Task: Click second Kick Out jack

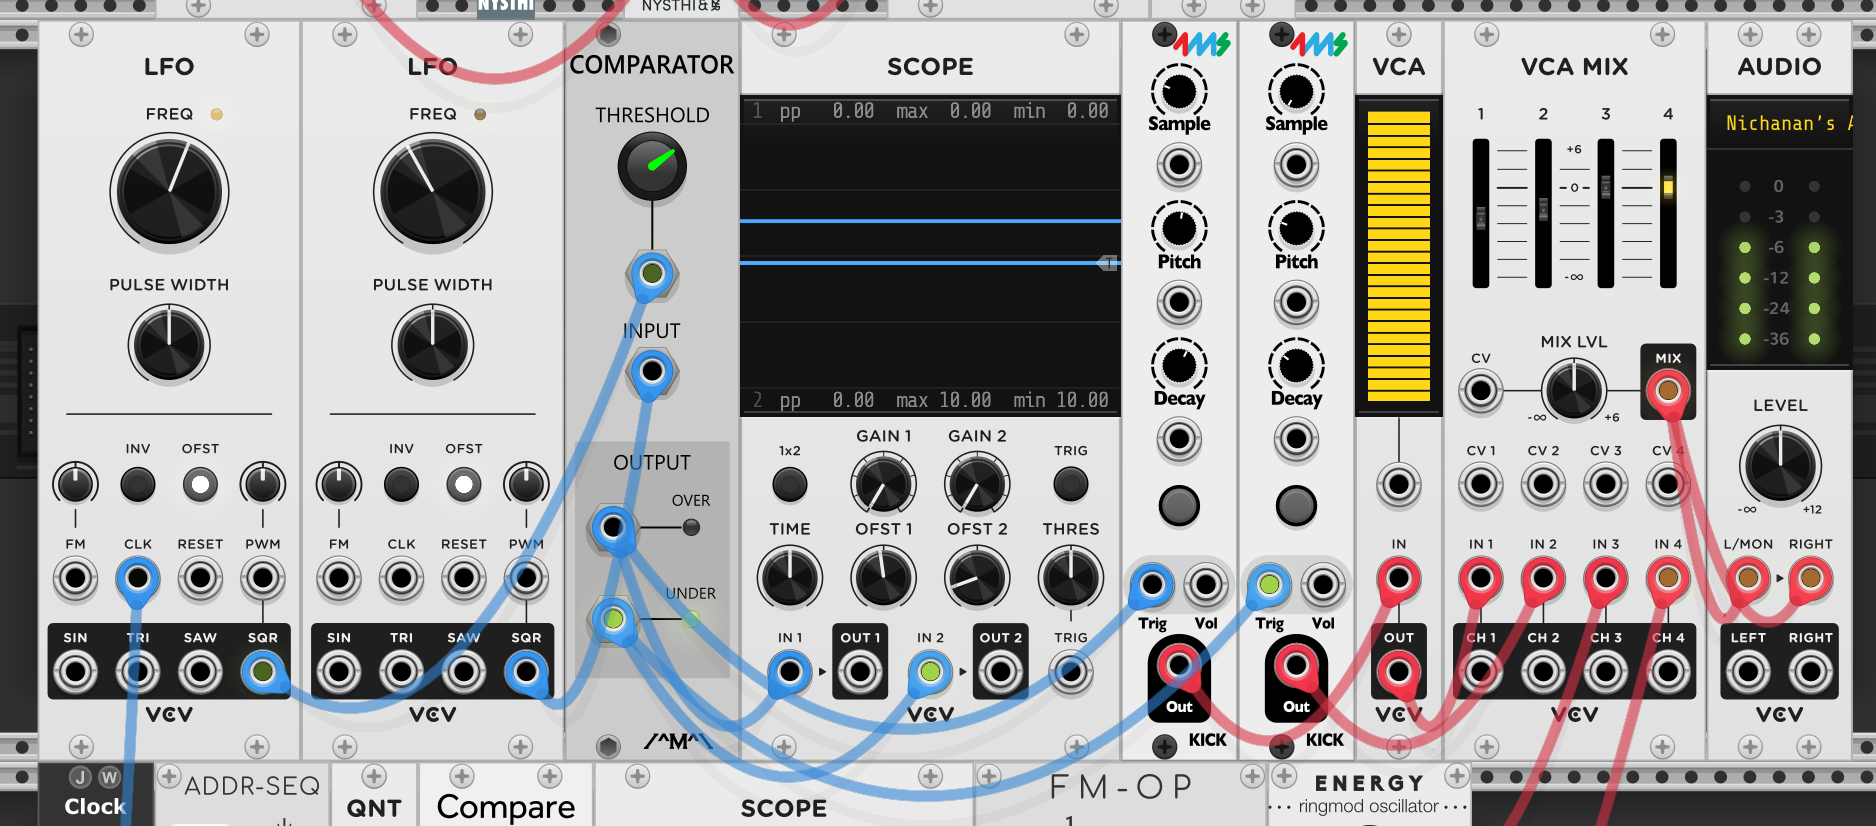Action: pos(1296,664)
